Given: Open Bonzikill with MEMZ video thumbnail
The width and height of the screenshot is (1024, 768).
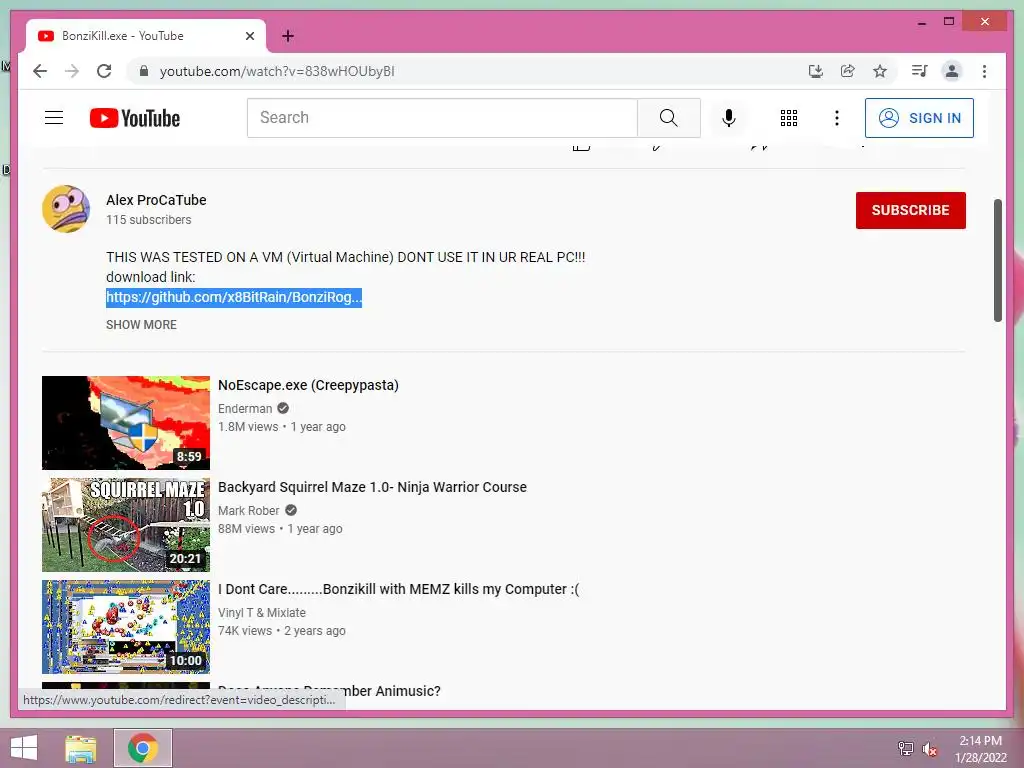Looking at the screenshot, I should (x=126, y=626).
